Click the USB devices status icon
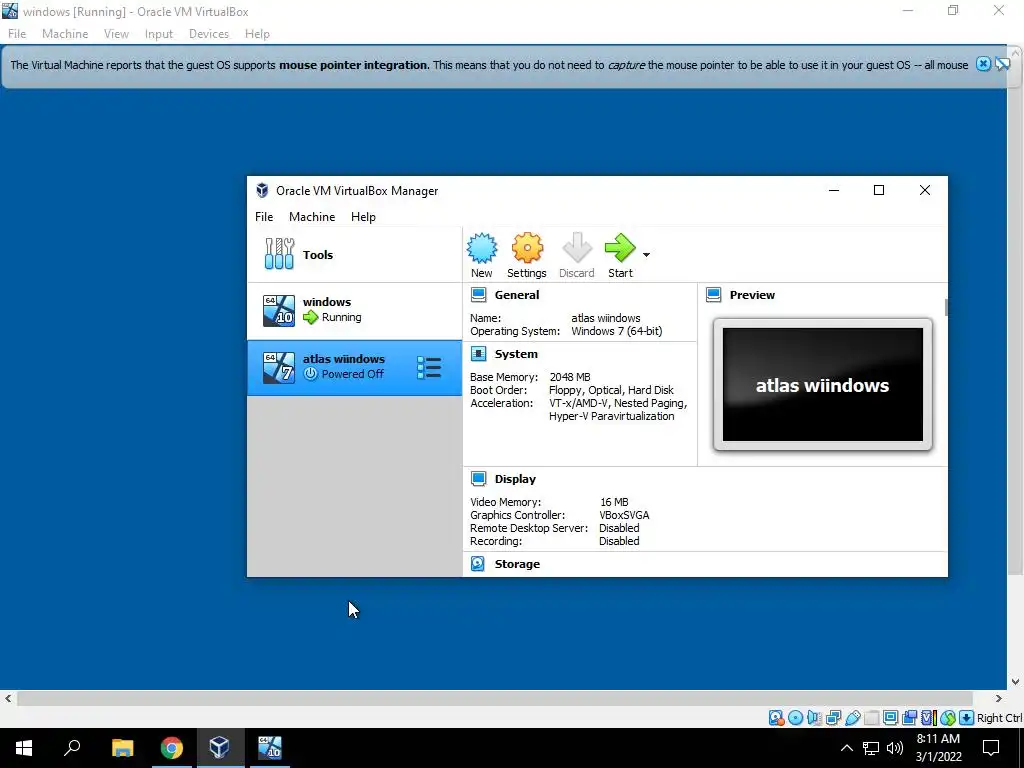Viewport: 1024px width, 768px height. (x=853, y=718)
